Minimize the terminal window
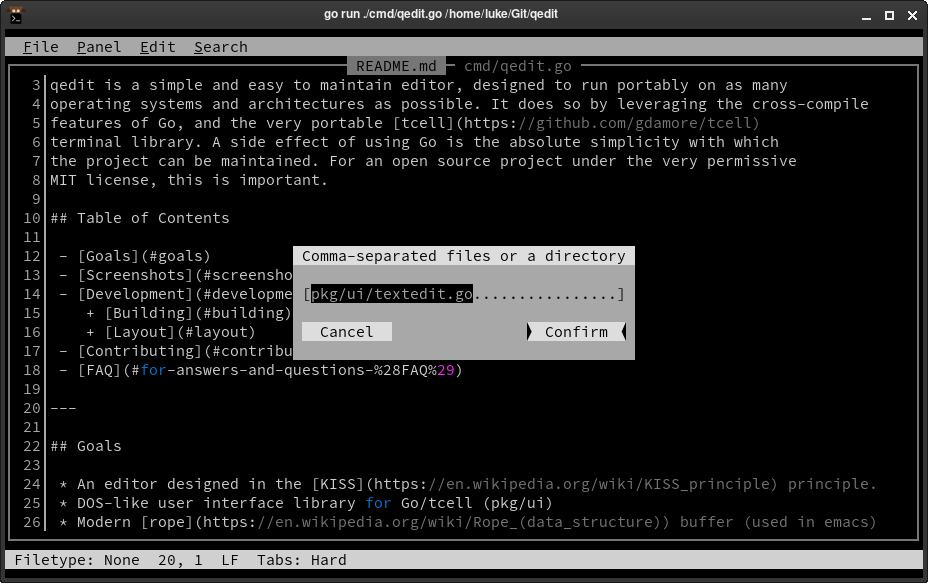 tap(866, 16)
